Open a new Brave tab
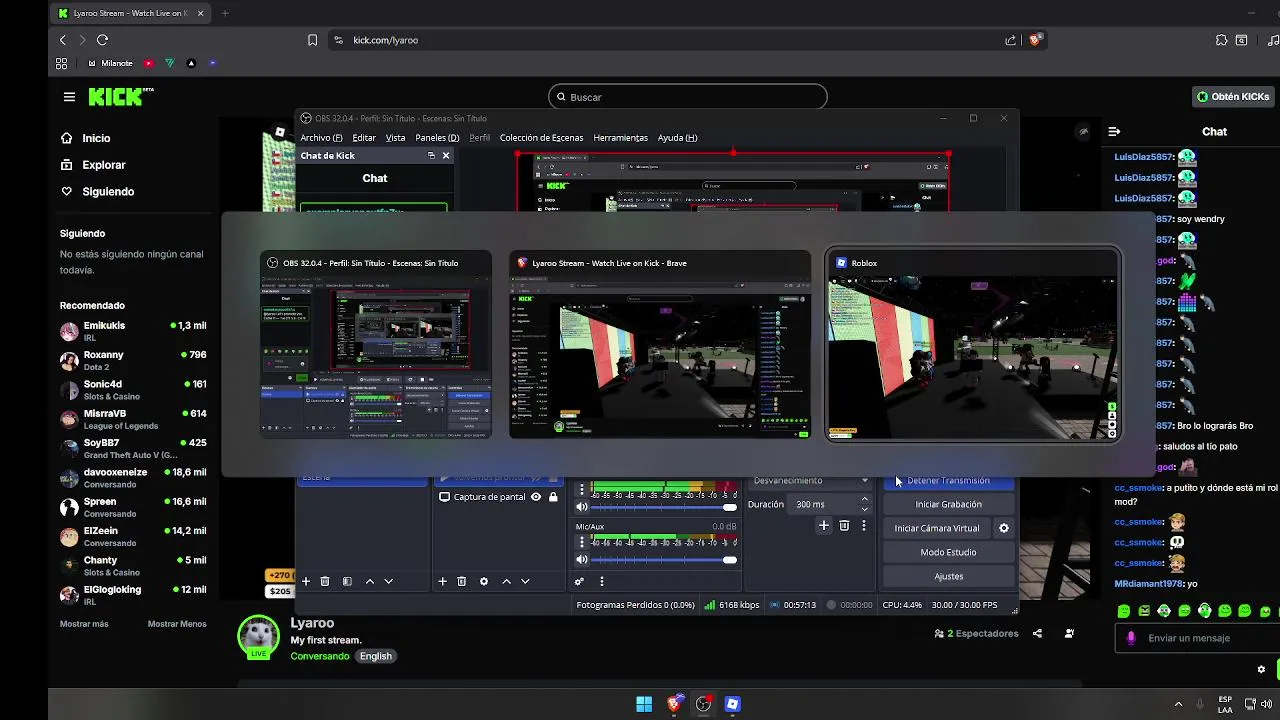Image resolution: width=1280 pixels, height=720 pixels. click(225, 13)
